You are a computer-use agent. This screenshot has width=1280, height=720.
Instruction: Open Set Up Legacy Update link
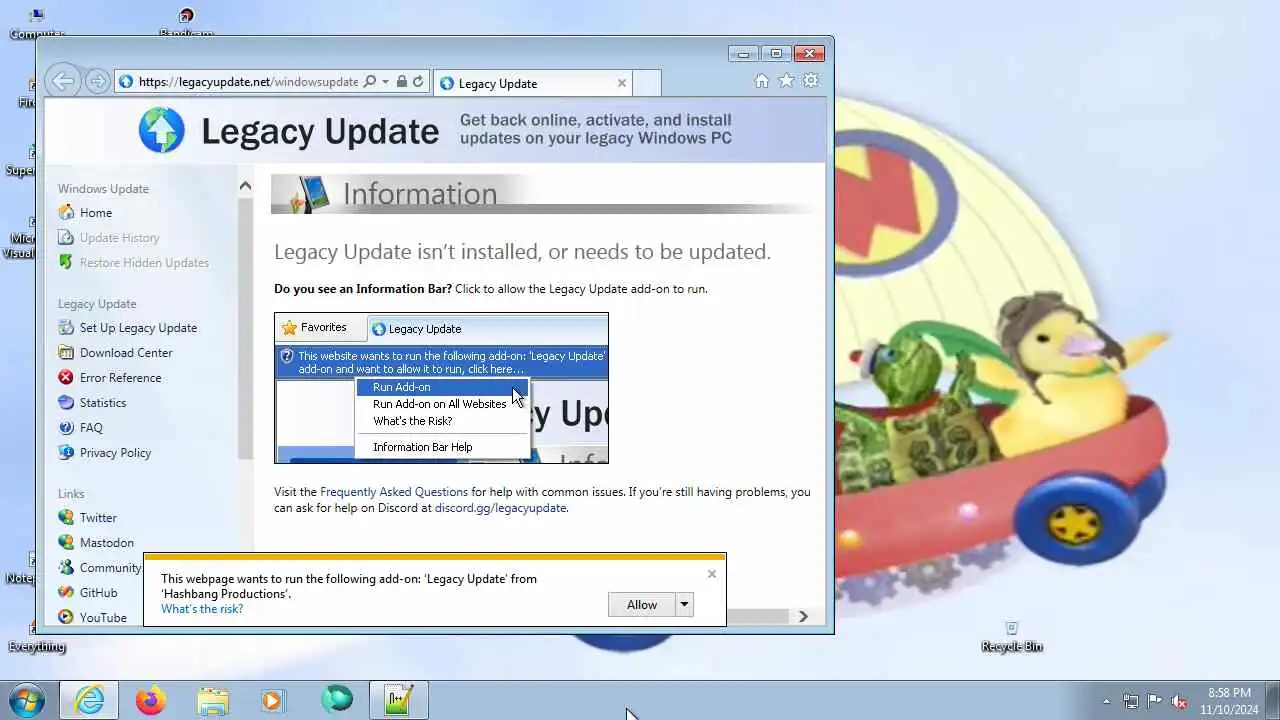pyautogui.click(x=138, y=328)
